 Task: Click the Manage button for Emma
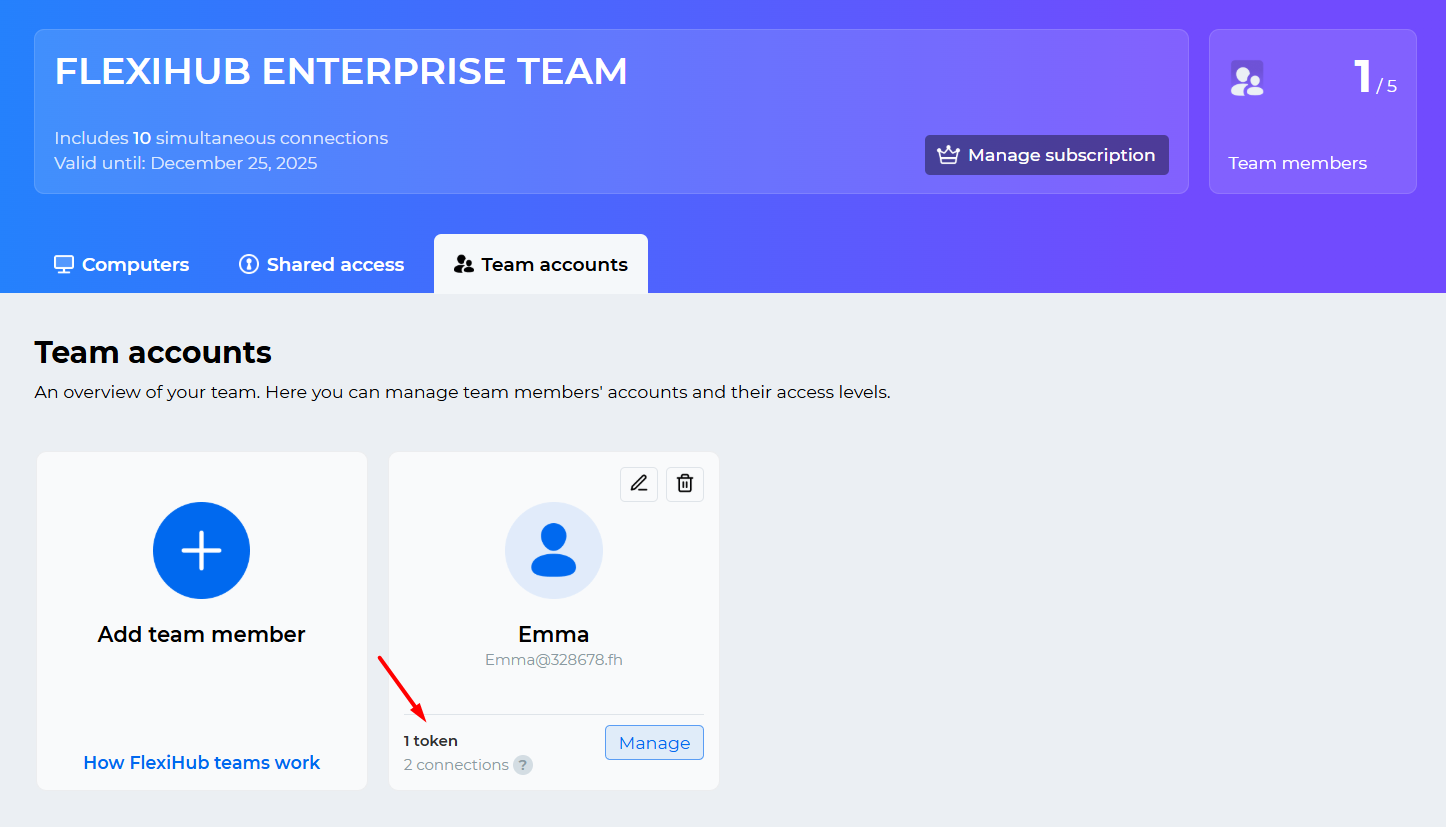(654, 743)
